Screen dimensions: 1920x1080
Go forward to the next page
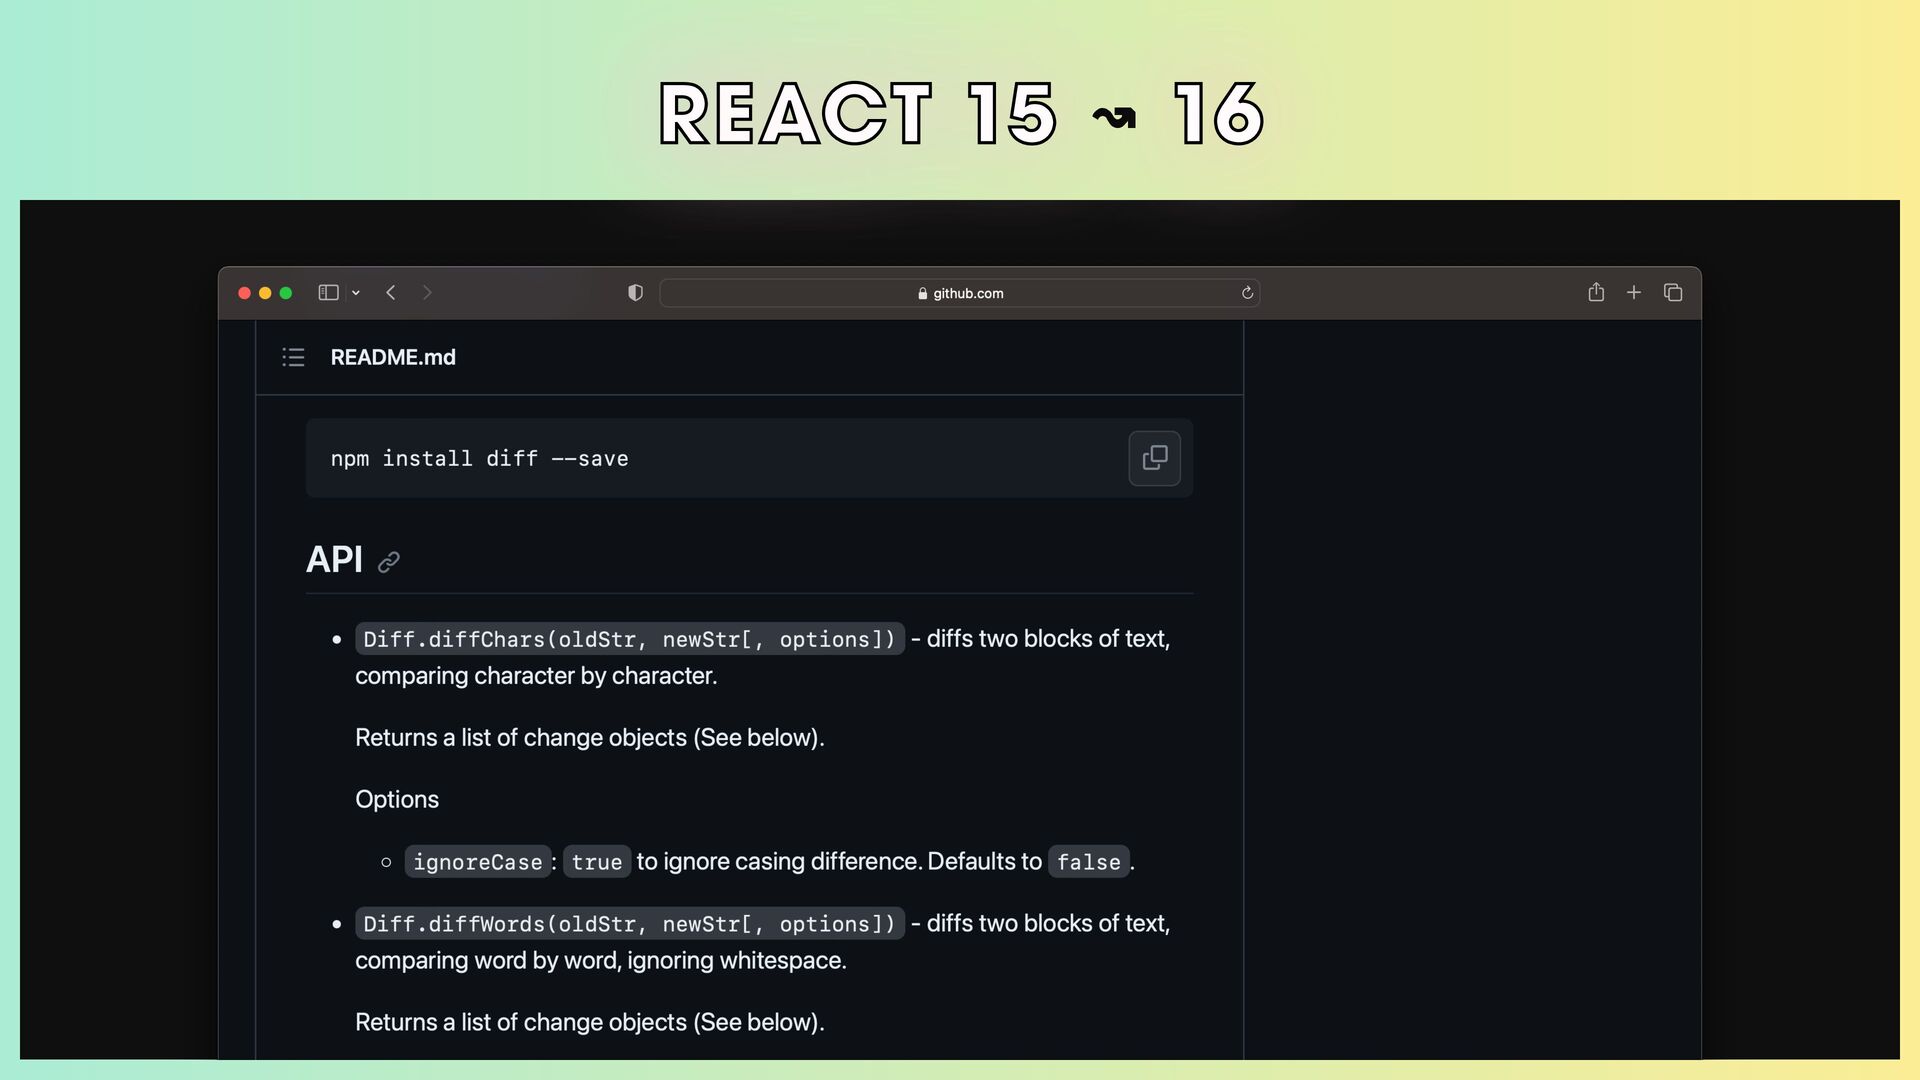[x=427, y=293]
